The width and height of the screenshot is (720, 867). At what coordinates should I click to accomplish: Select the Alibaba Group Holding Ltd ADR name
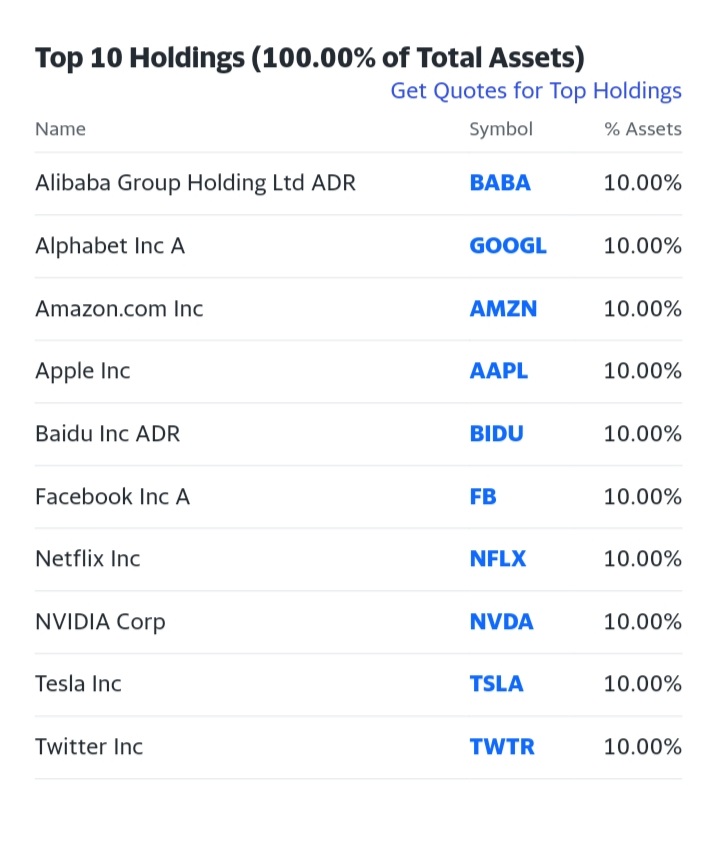click(x=195, y=183)
